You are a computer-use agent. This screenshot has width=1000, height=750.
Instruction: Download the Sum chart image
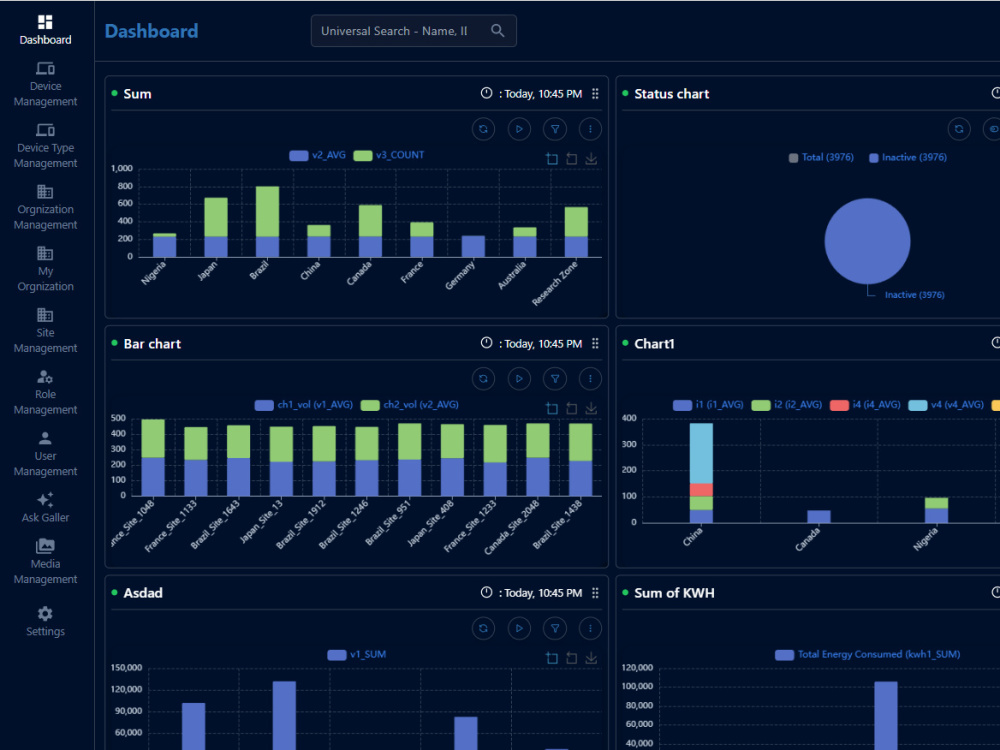click(591, 159)
